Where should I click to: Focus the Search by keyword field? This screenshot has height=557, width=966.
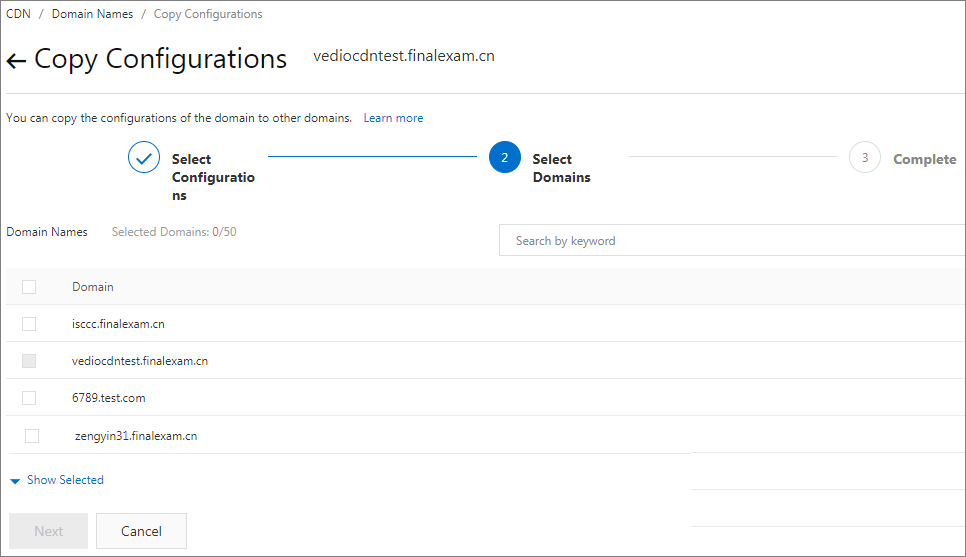tap(732, 240)
